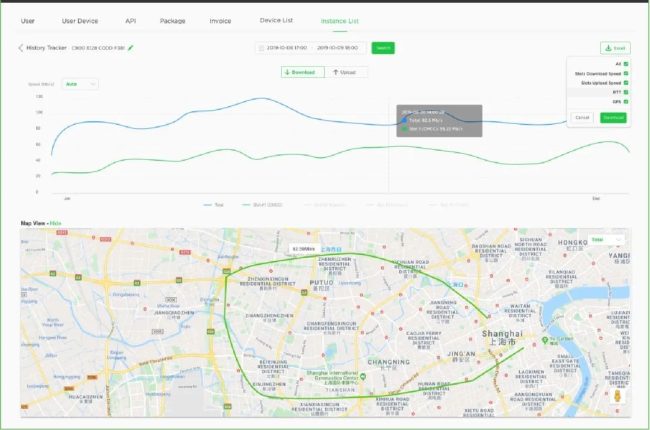Open the Total dropdown on the map

606,240
